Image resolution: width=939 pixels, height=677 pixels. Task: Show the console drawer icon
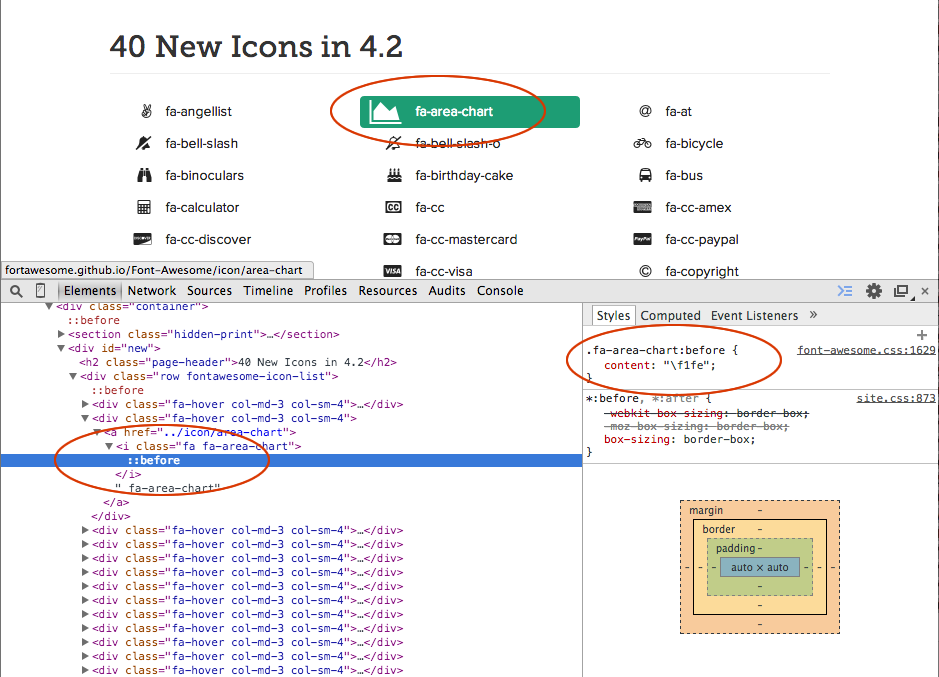[845, 291]
